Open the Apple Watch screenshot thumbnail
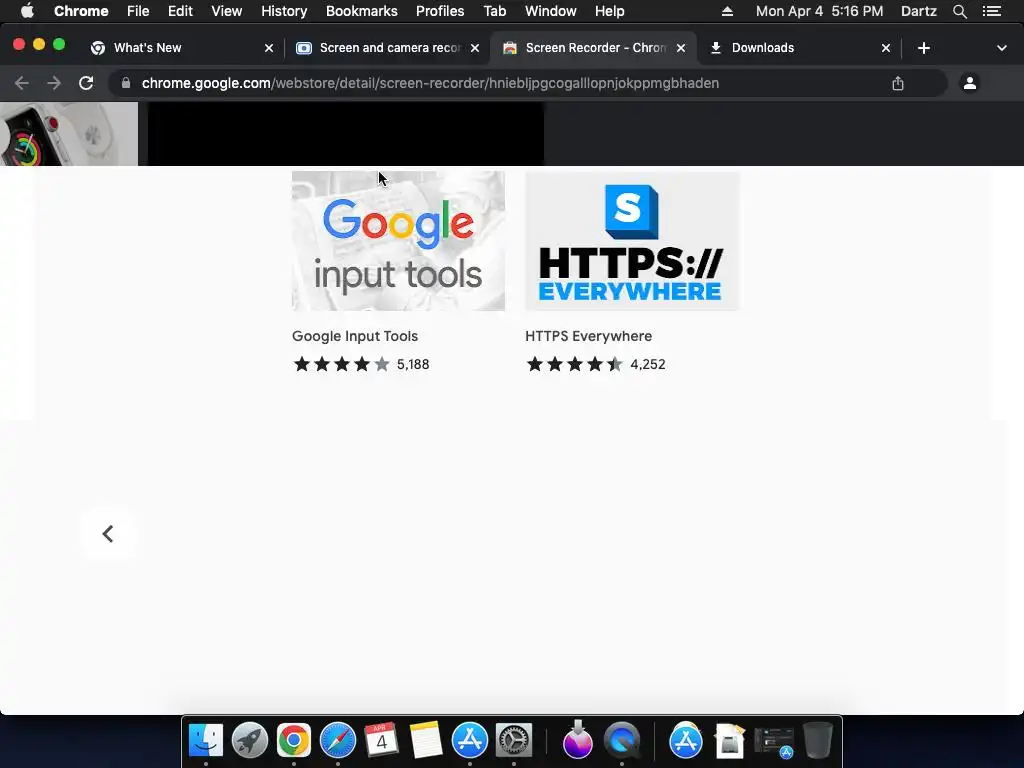The image size is (1024, 768). (69, 134)
